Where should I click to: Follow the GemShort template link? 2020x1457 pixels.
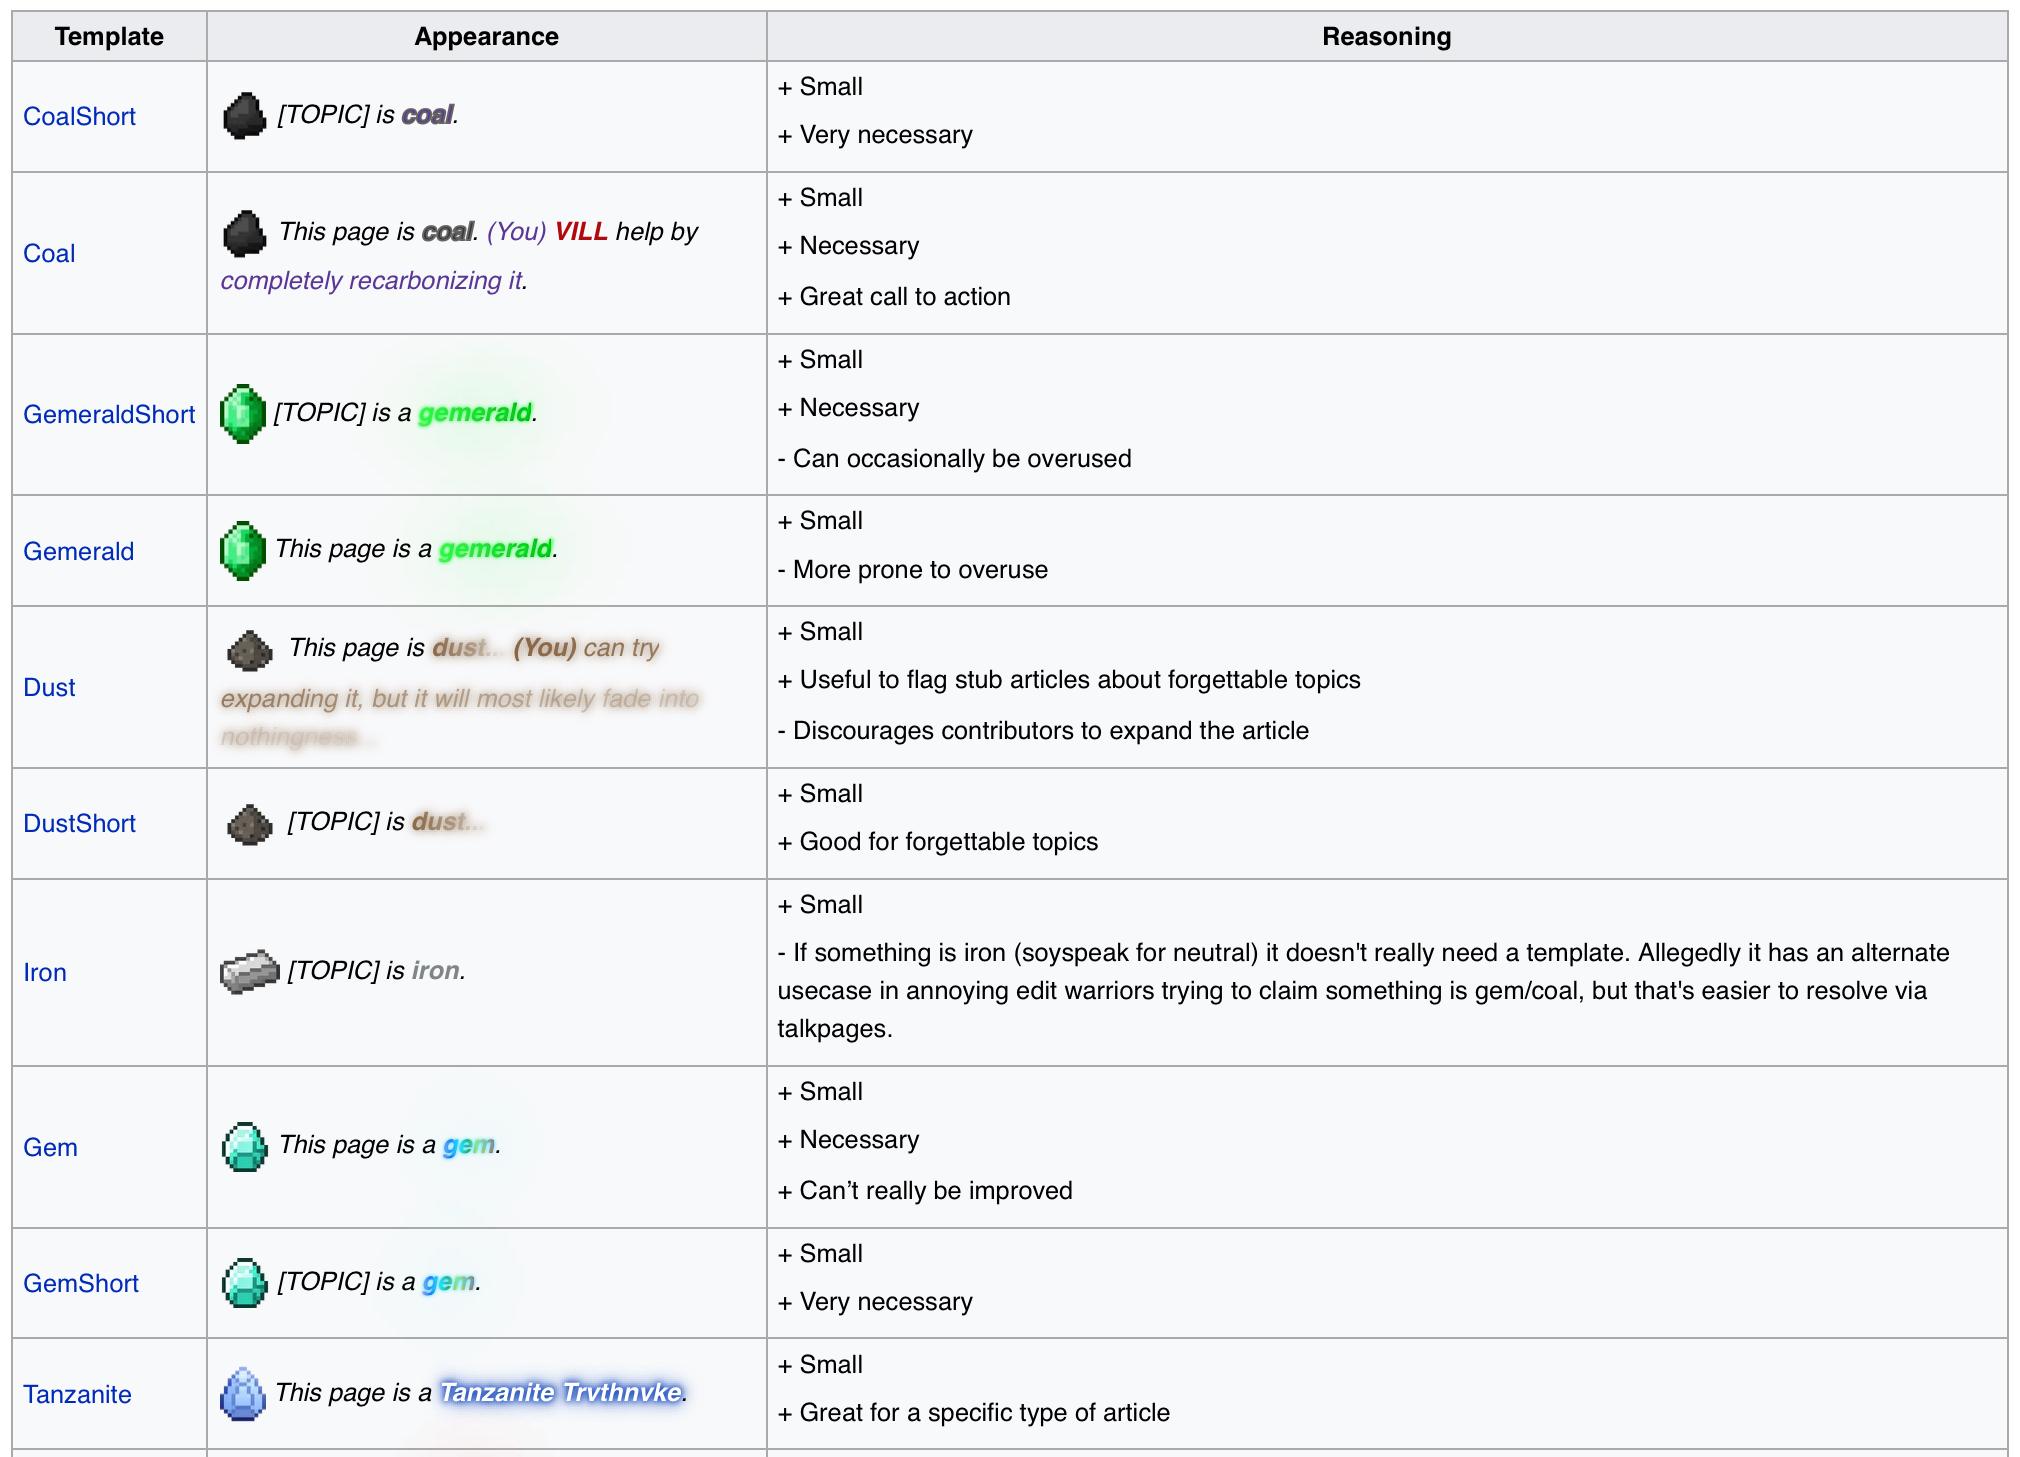(x=81, y=1283)
